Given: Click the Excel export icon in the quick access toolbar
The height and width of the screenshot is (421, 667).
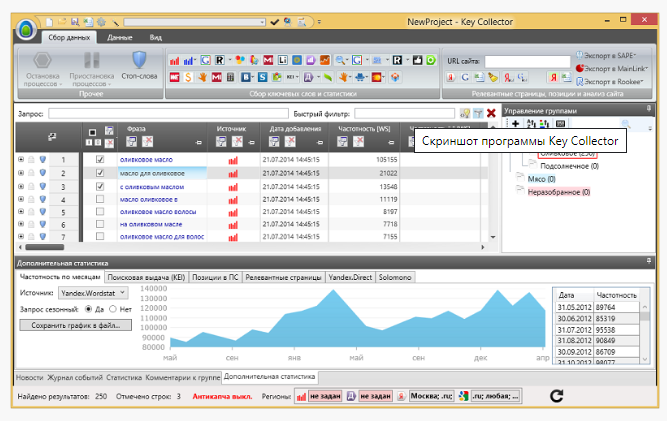Looking at the screenshot, I should tap(88, 22).
